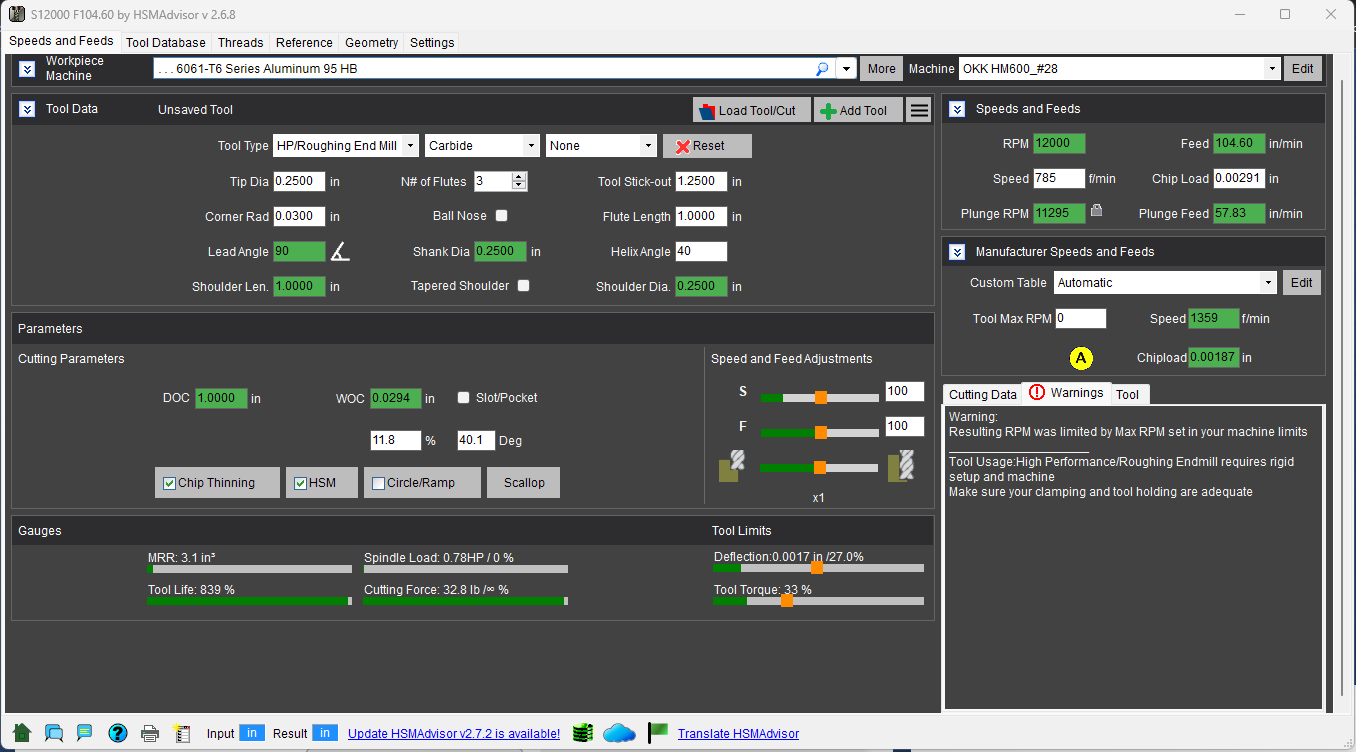Enable the Slot/Pocket checkbox

[463, 398]
